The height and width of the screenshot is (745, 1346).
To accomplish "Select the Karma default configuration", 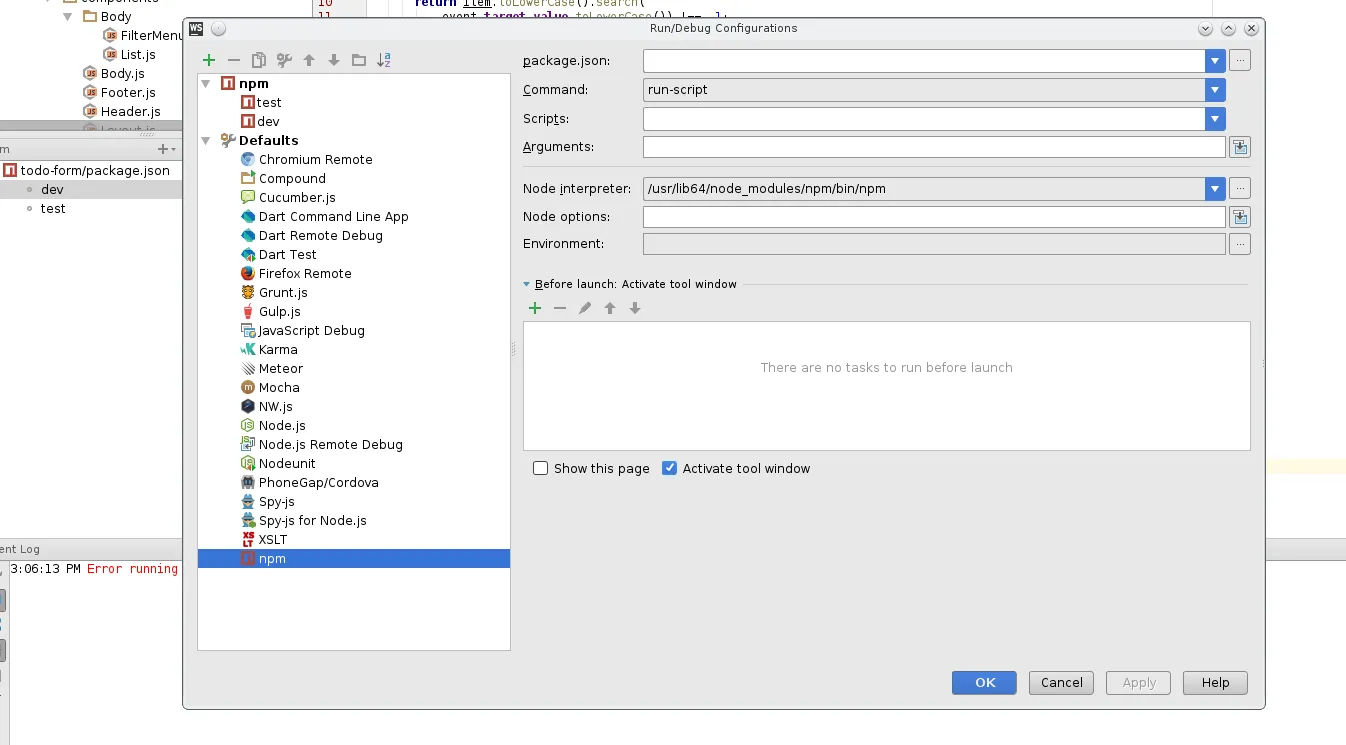I will click(x=269, y=350).
